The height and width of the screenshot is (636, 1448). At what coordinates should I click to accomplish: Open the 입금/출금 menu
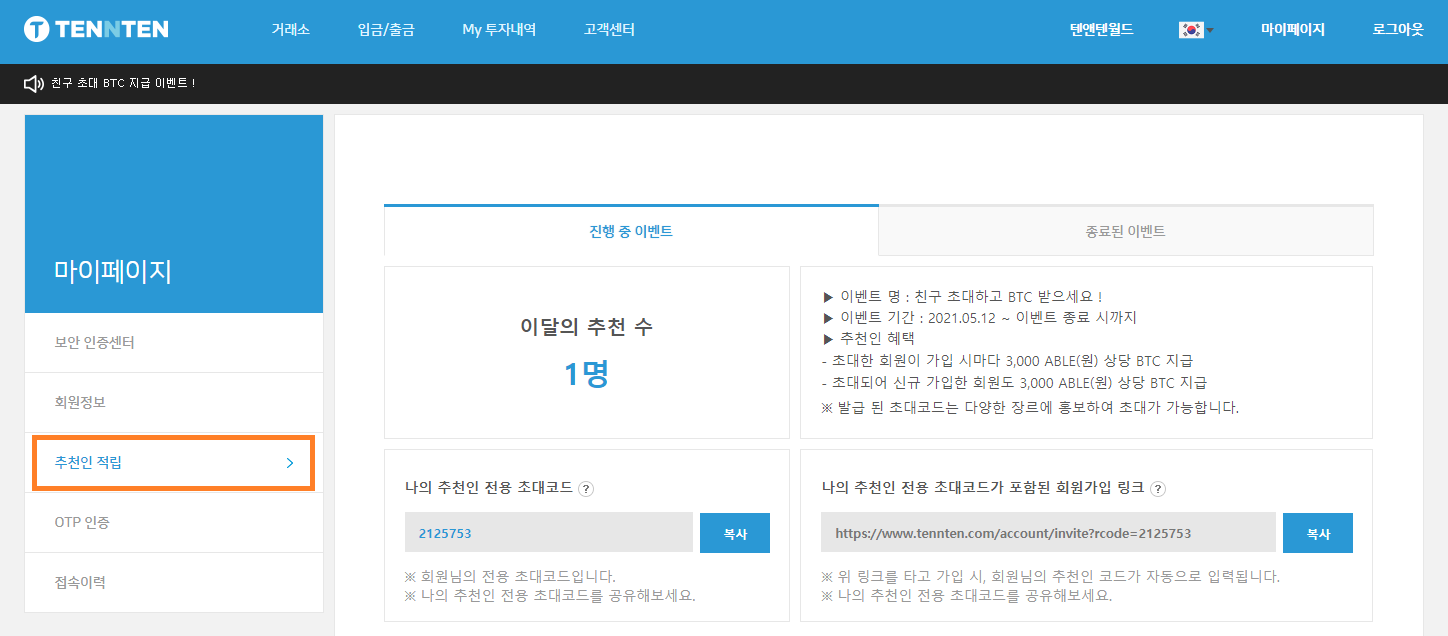coord(386,30)
